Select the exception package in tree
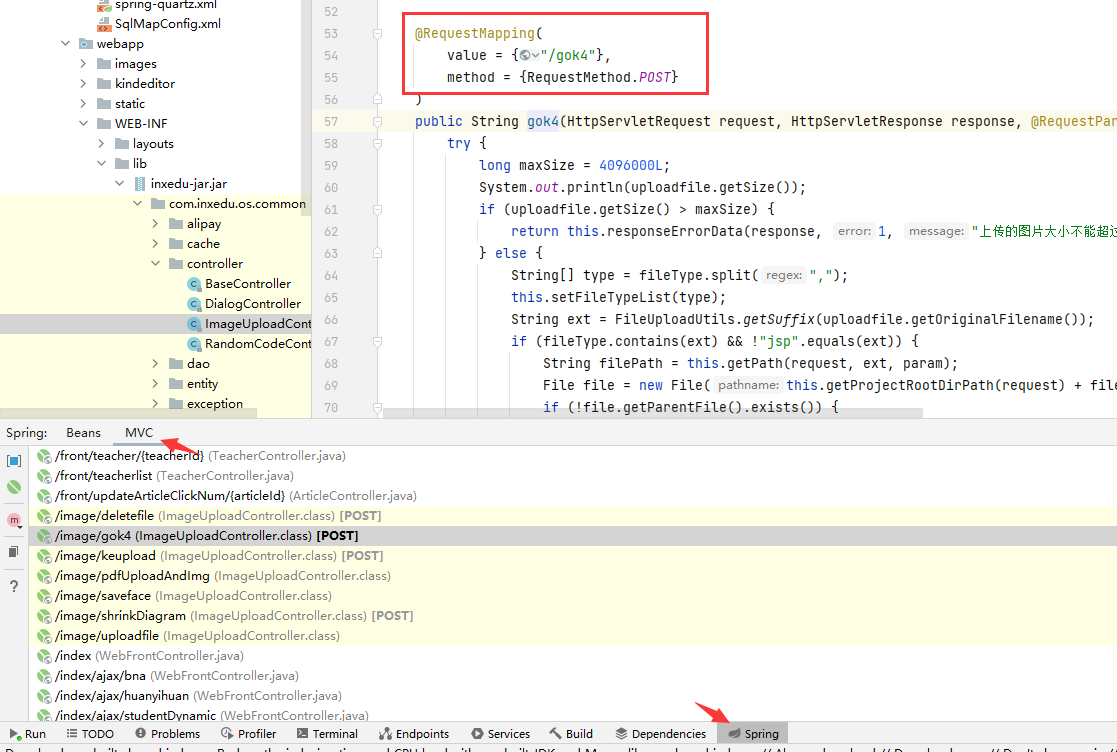 [x=214, y=404]
